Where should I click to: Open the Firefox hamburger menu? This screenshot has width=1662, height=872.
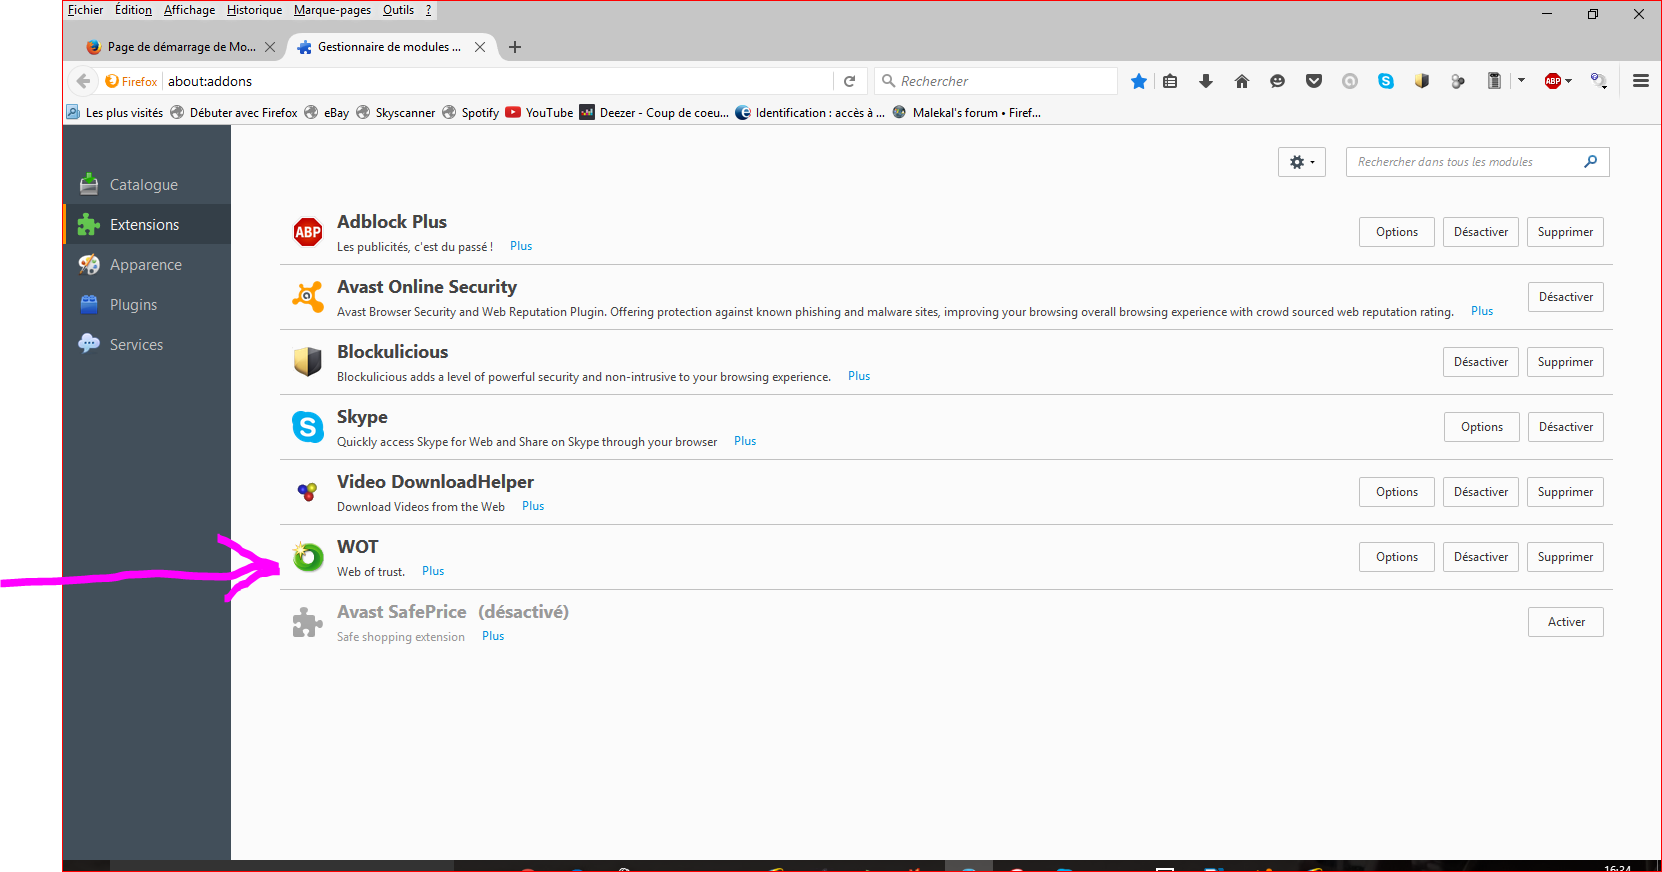tap(1641, 81)
